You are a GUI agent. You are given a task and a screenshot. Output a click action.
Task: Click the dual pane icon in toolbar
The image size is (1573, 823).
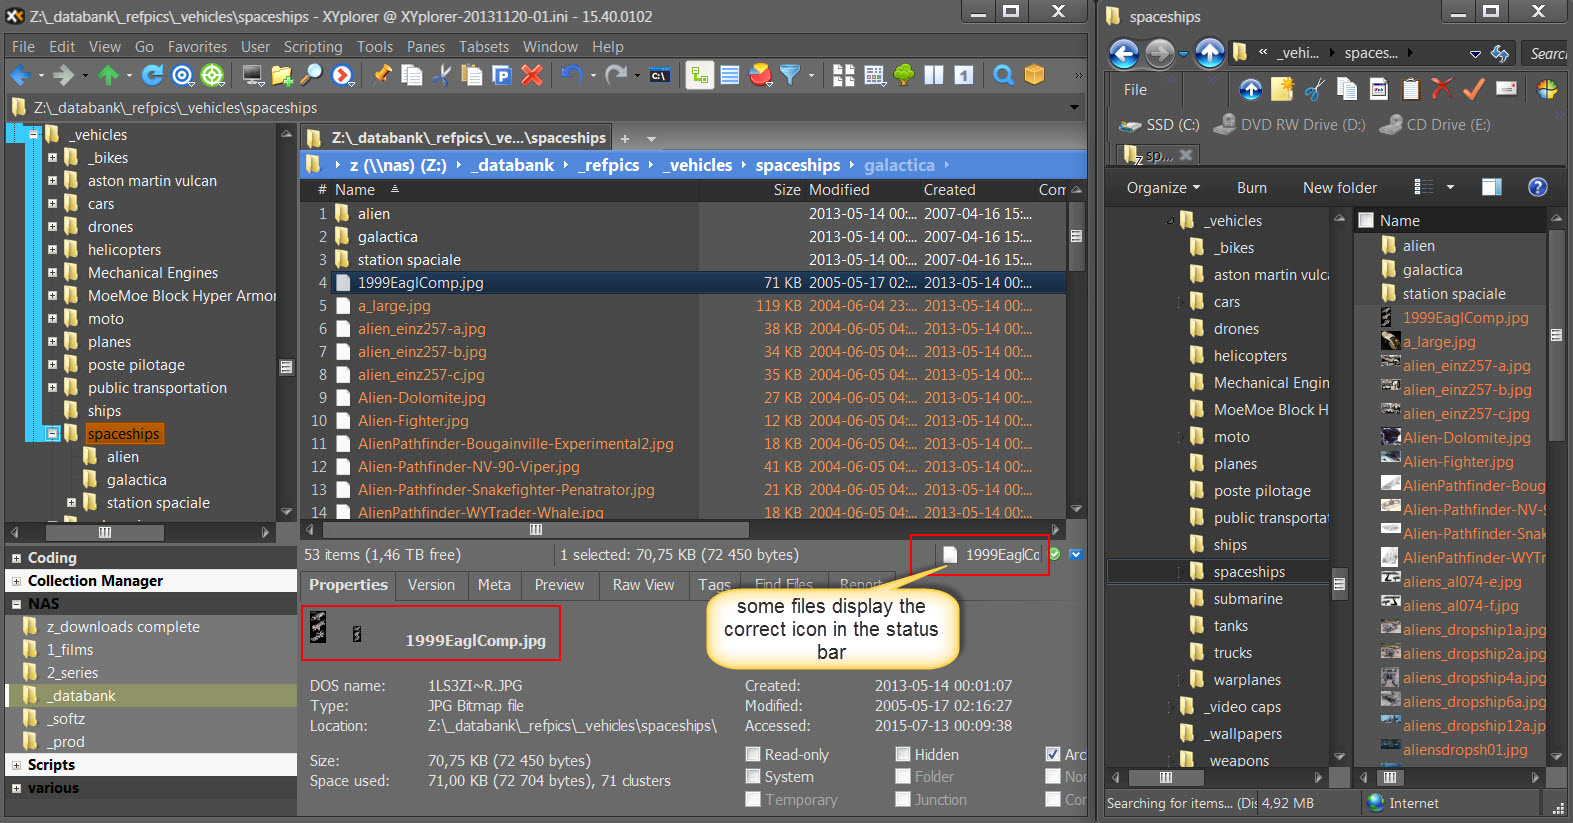934,75
